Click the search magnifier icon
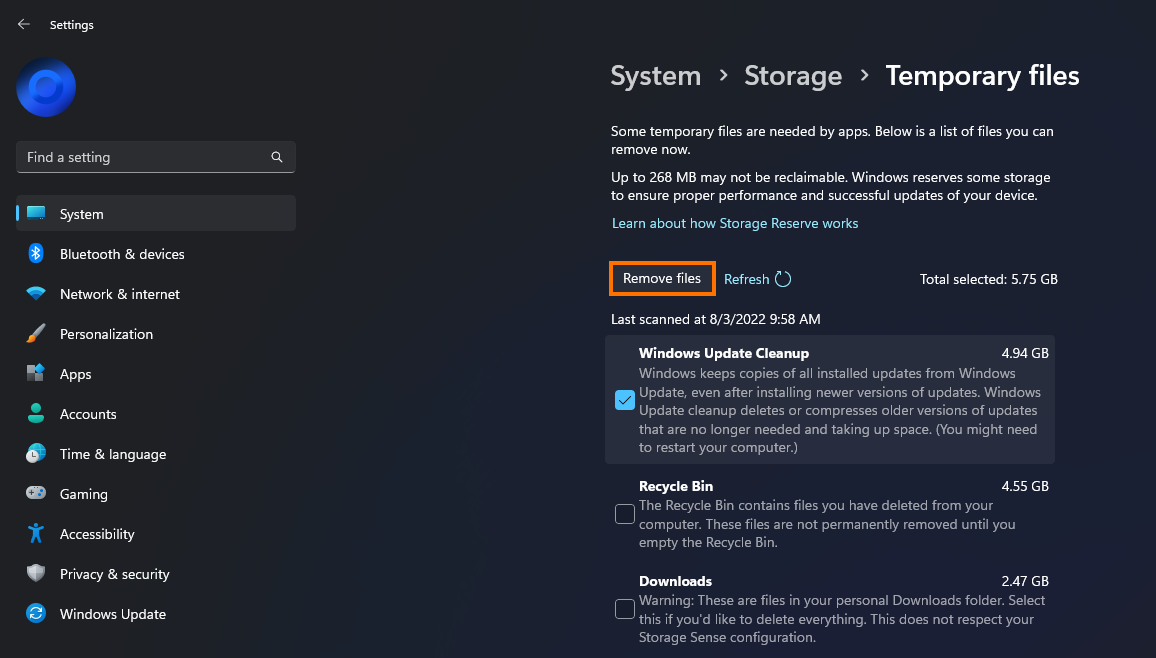The height and width of the screenshot is (658, 1156). pyautogui.click(x=276, y=157)
